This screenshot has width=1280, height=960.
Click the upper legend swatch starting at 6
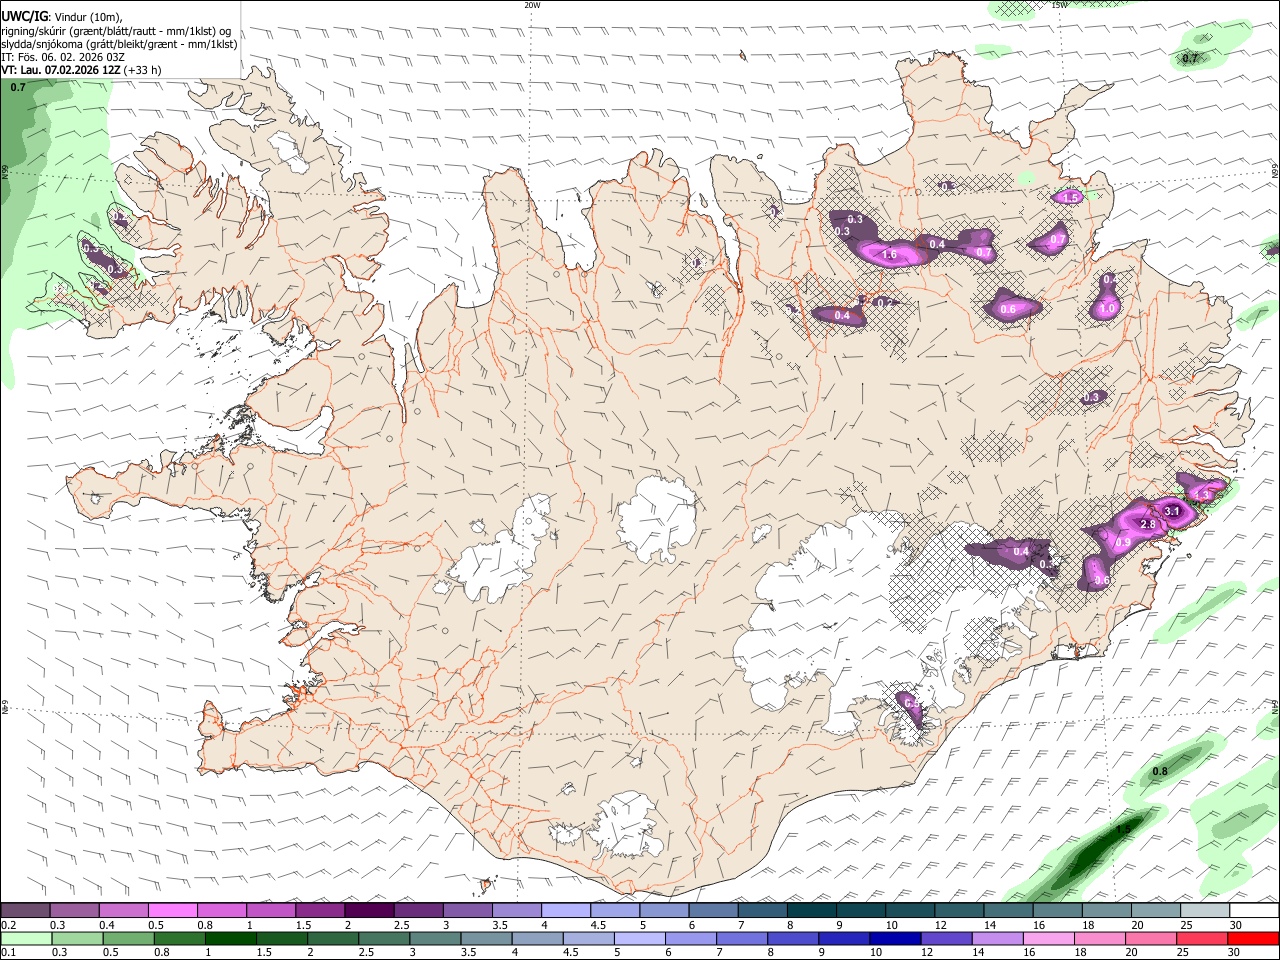(x=713, y=910)
